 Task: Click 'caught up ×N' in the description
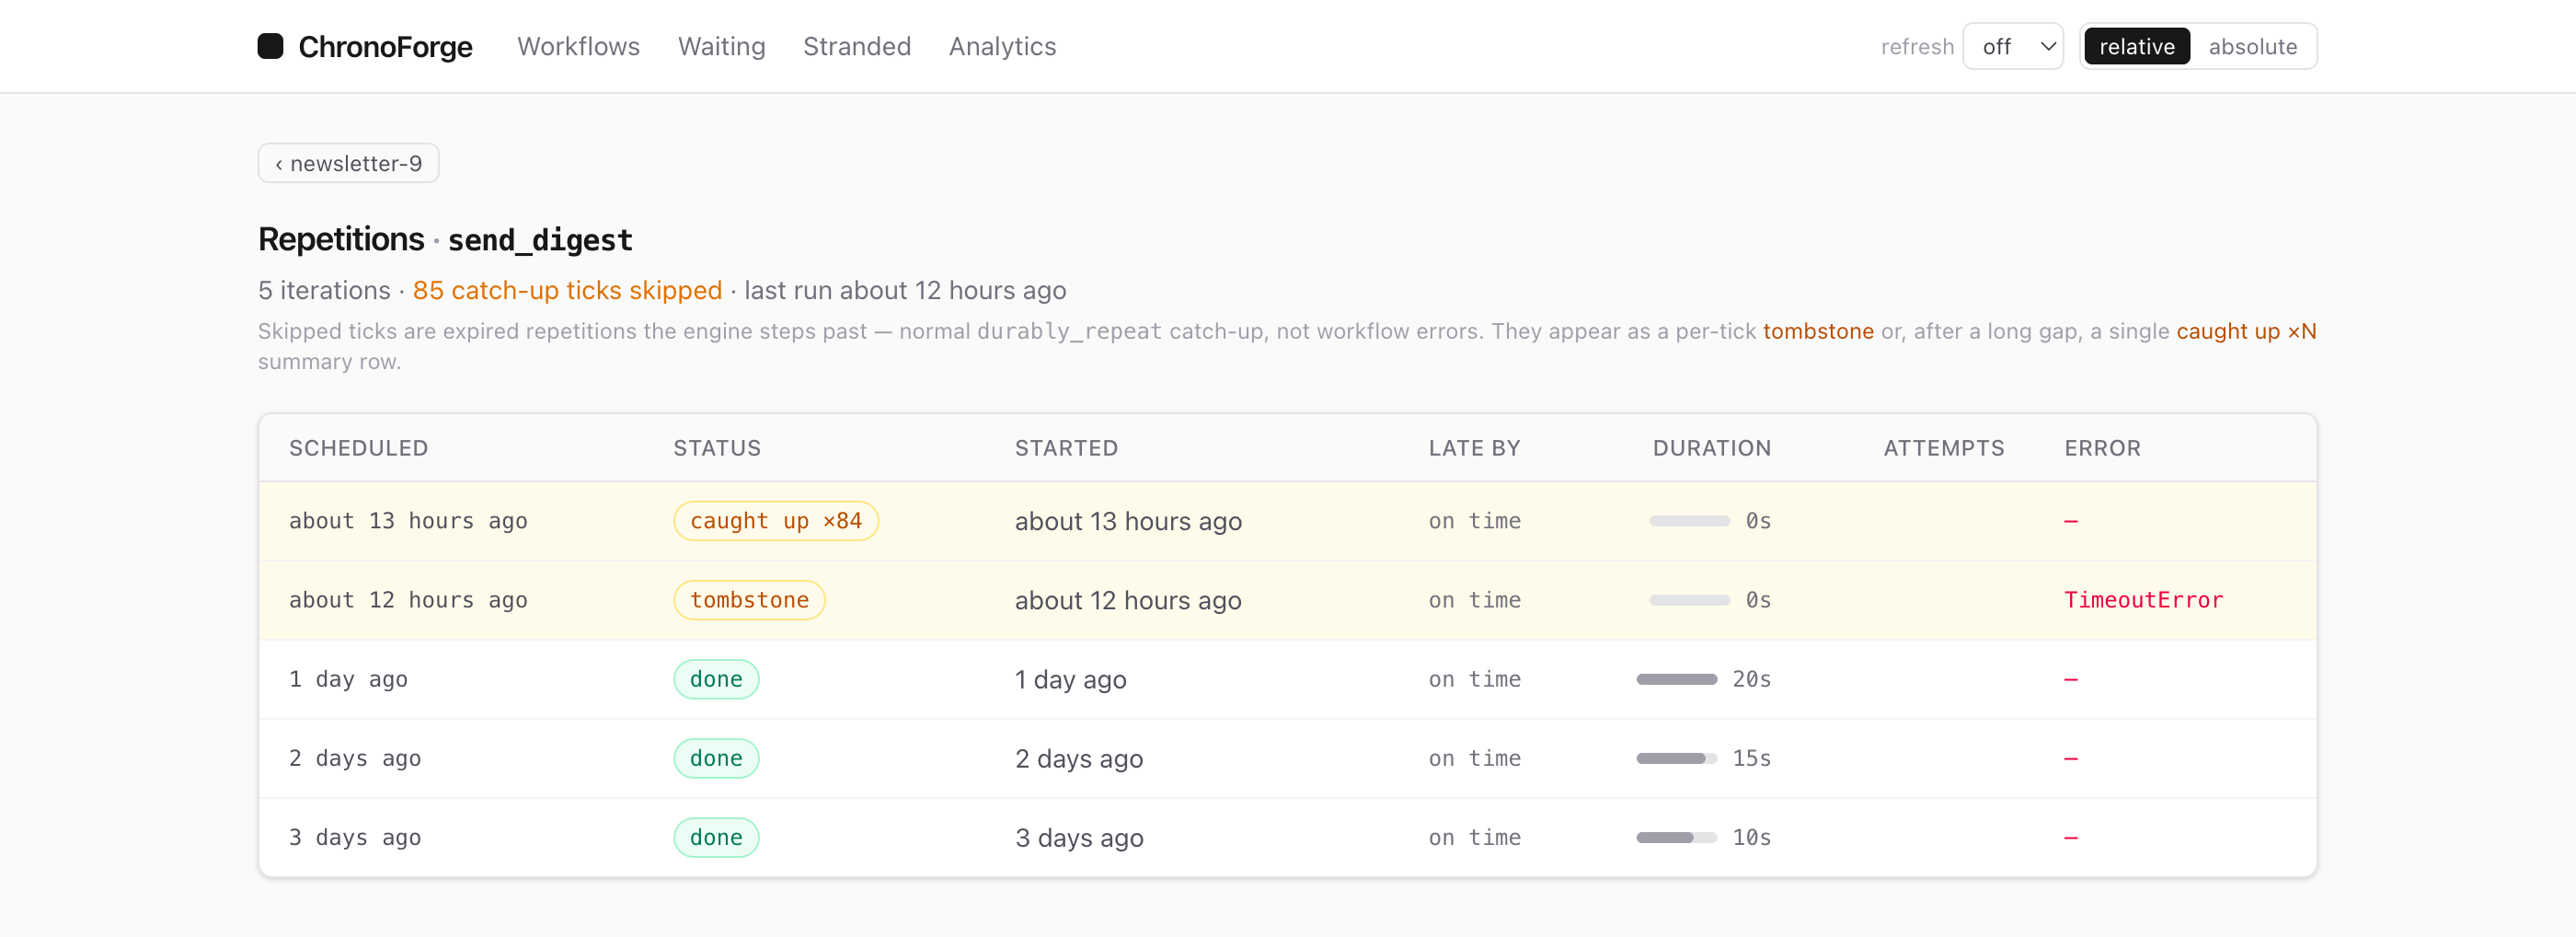pyautogui.click(x=2246, y=331)
